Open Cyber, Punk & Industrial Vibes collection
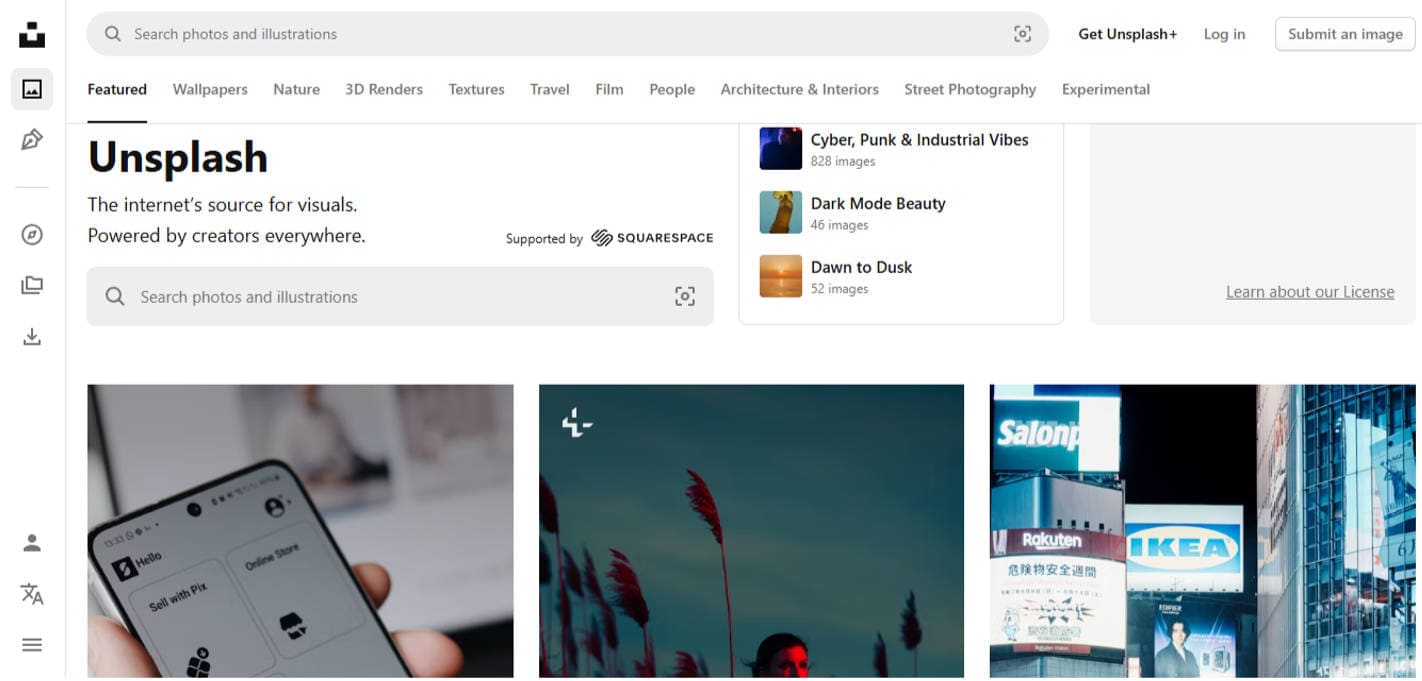Viewport: 1422px width, 681px height. point(919,140)
